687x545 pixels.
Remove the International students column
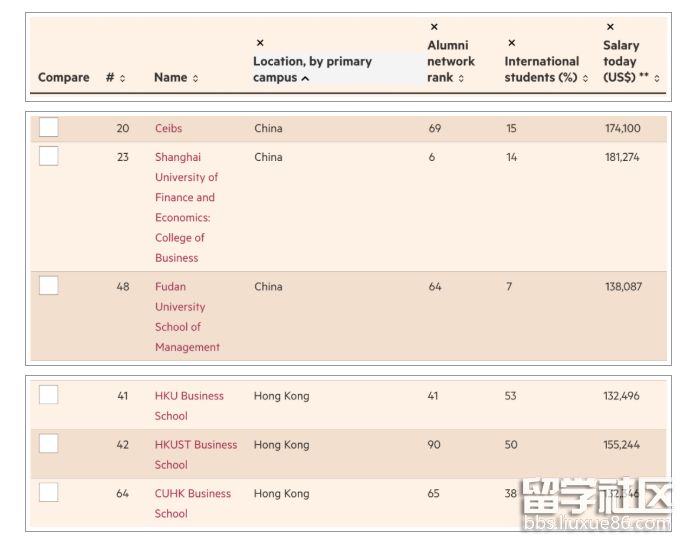click(x=511, y=43)
